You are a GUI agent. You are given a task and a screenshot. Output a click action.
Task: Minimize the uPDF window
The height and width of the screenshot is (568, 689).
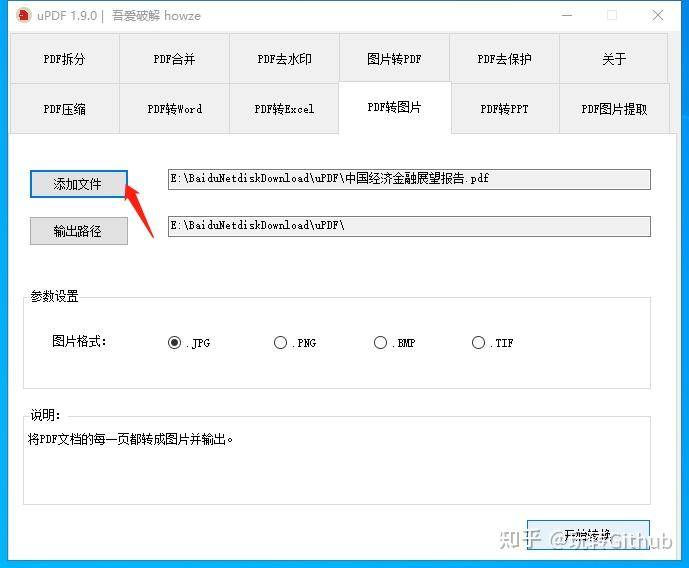tap(567, 15)
